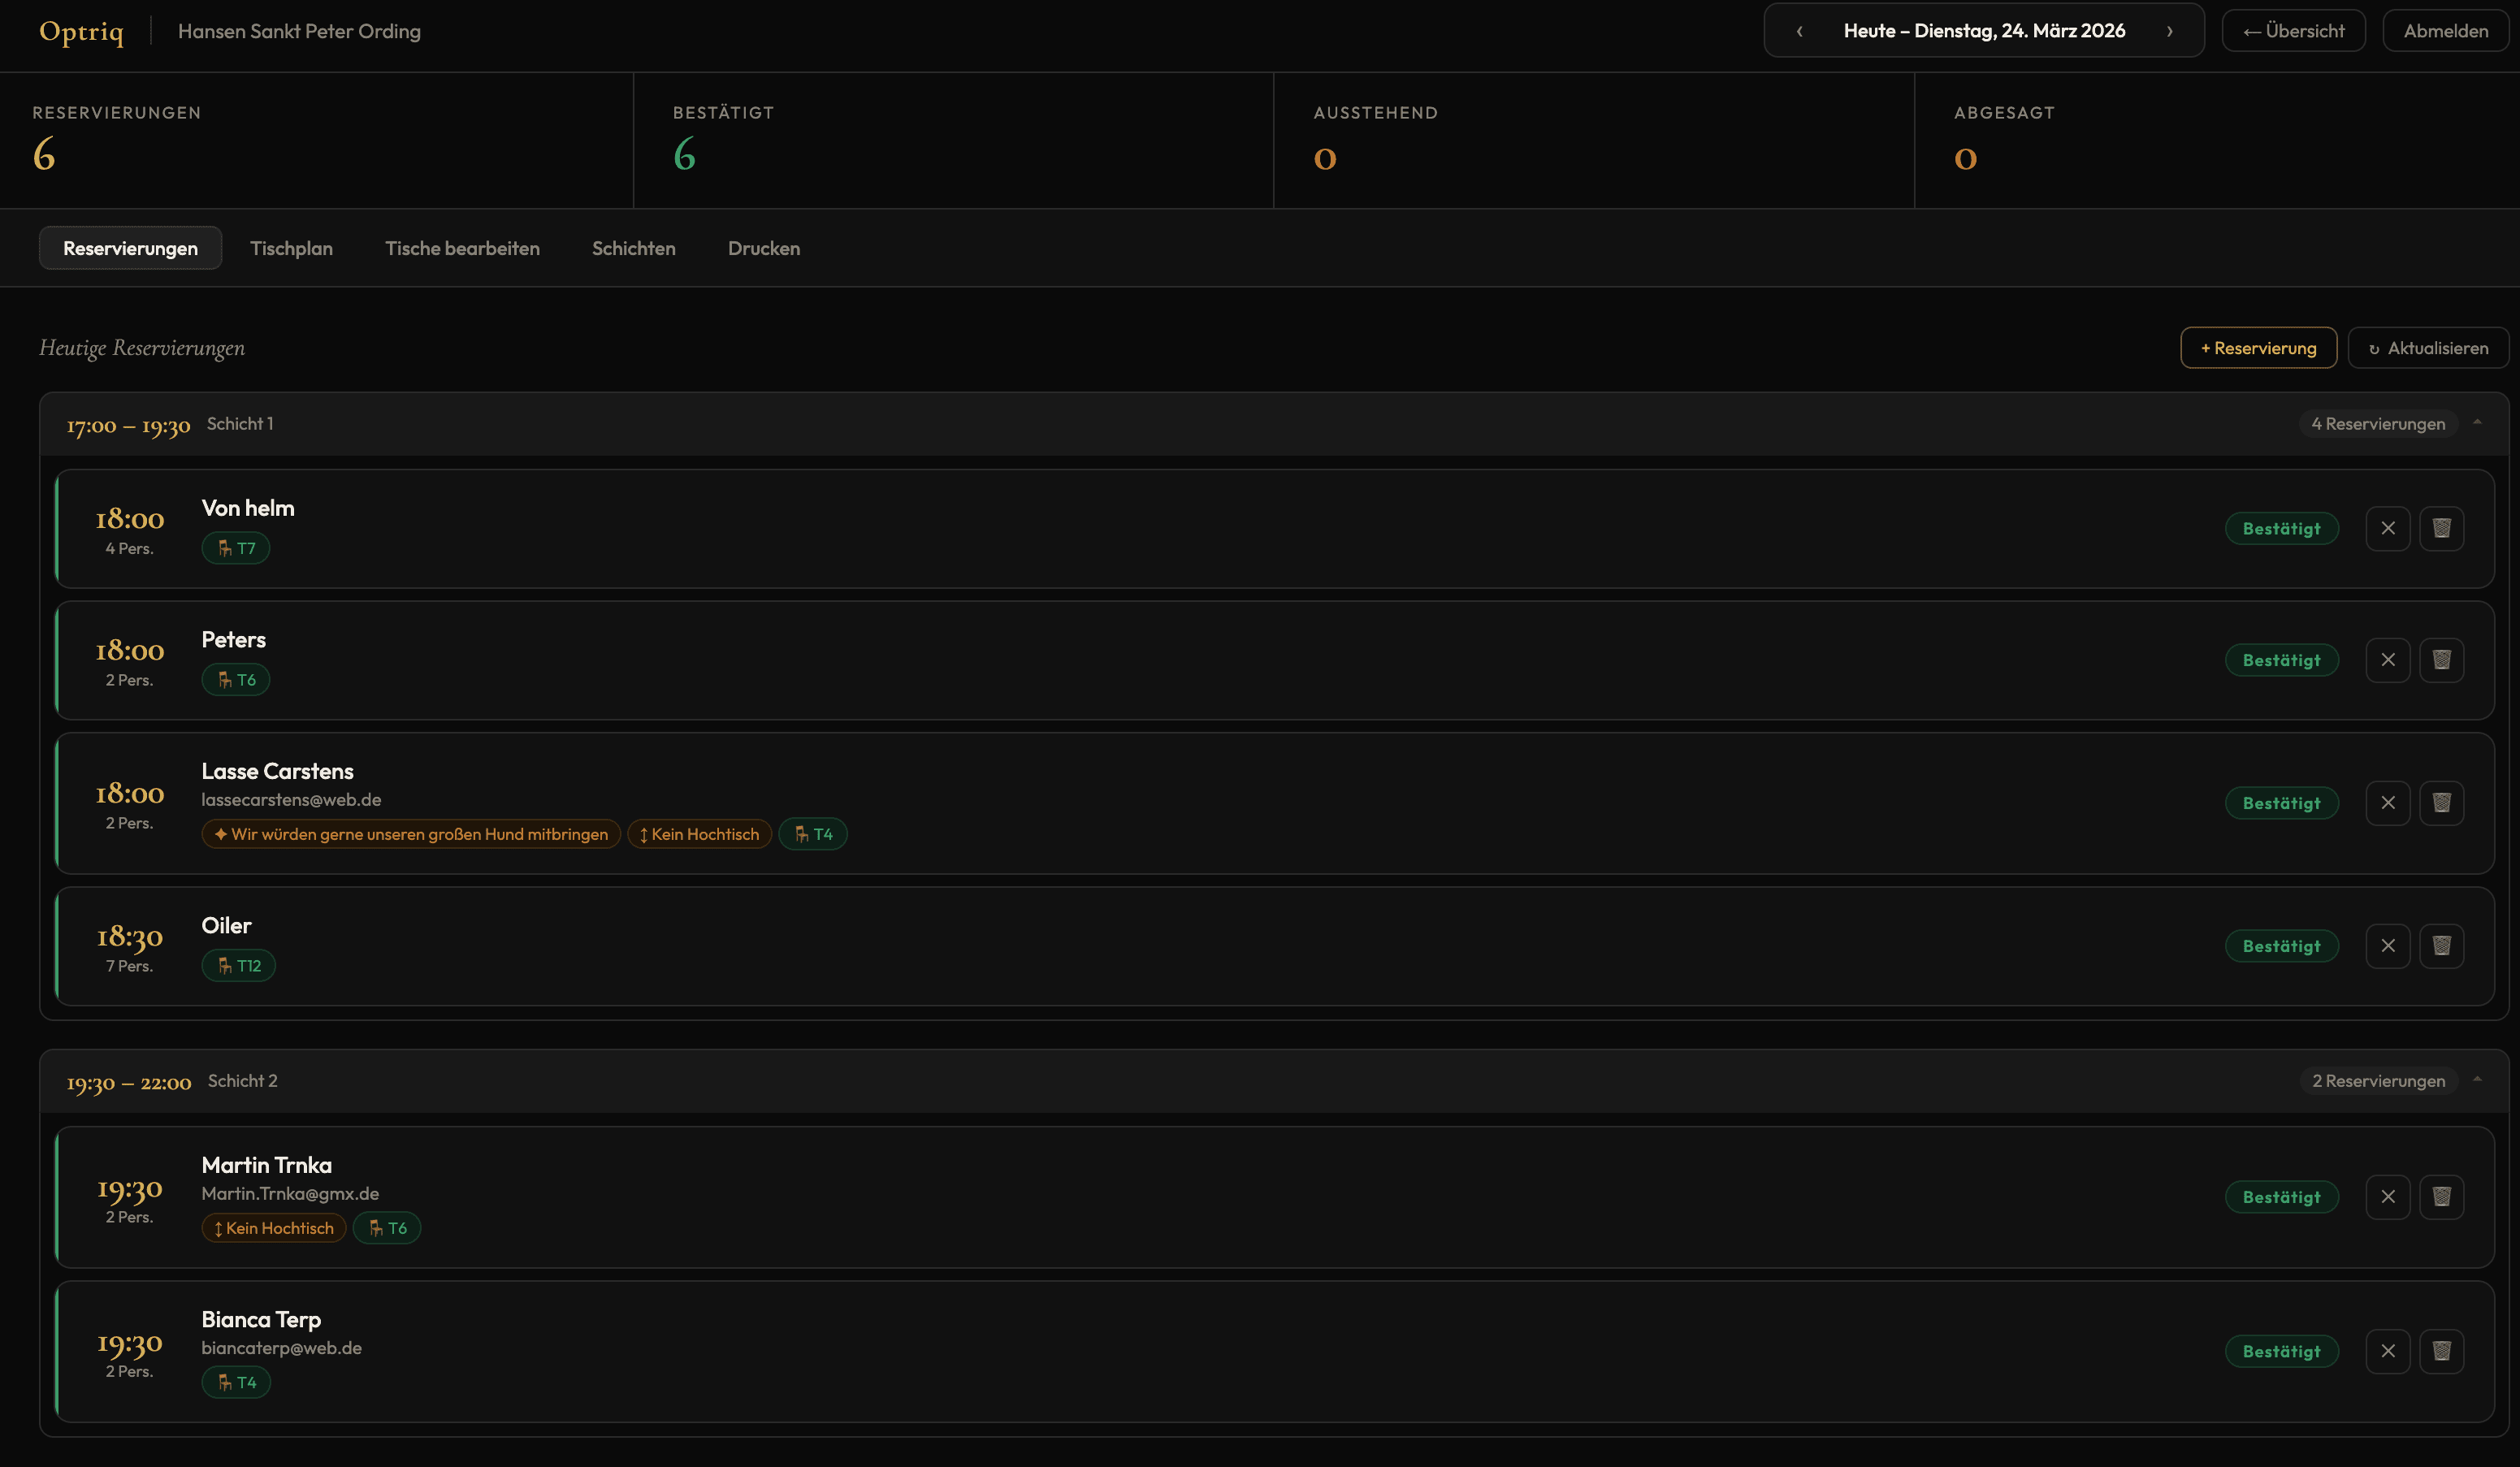Viewport: 2520px width, 1467px height.
Task: Go to next day with right arrow
Action: coord(2170,30)
